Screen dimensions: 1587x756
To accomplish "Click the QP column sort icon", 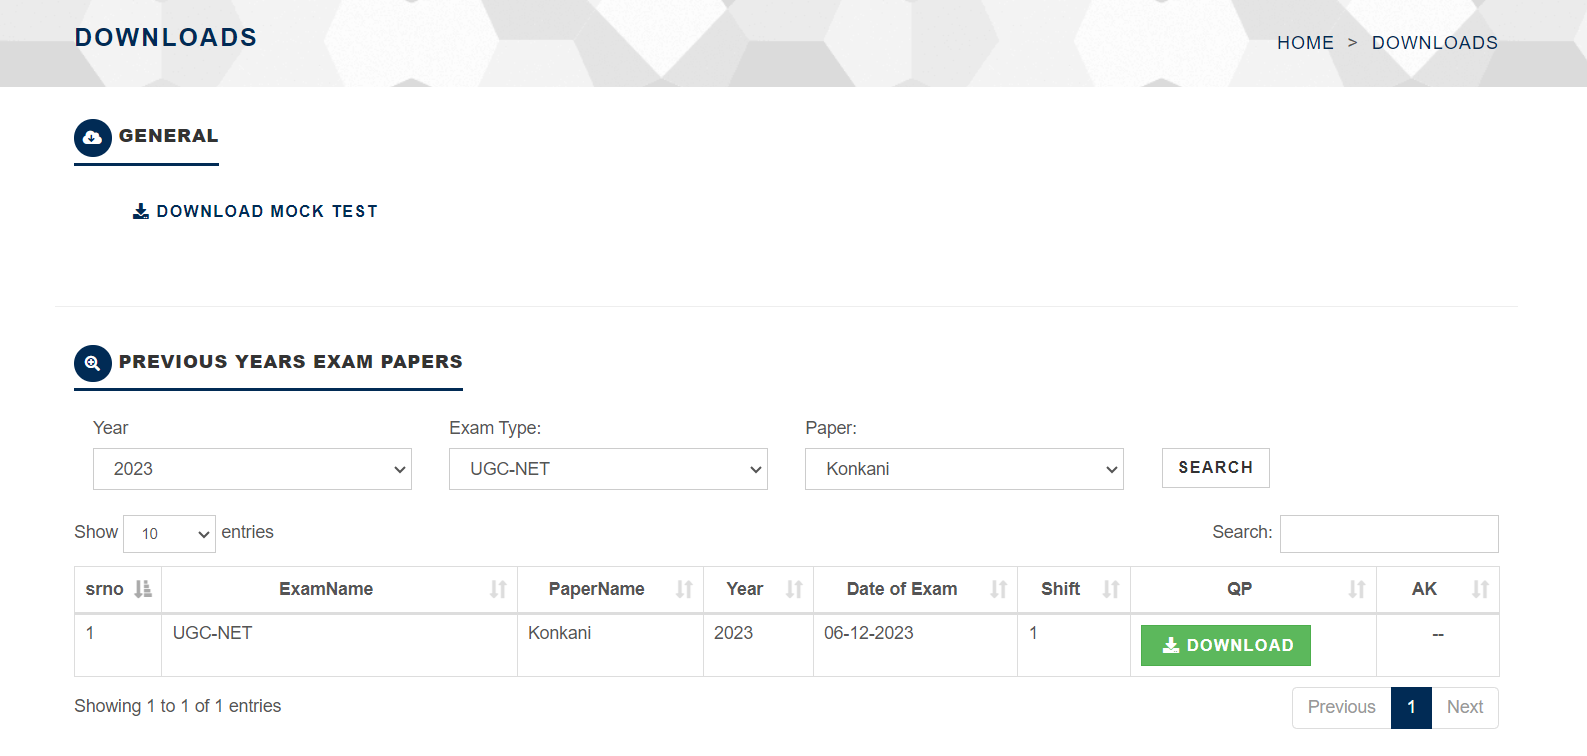I will tap(1357, 589).
